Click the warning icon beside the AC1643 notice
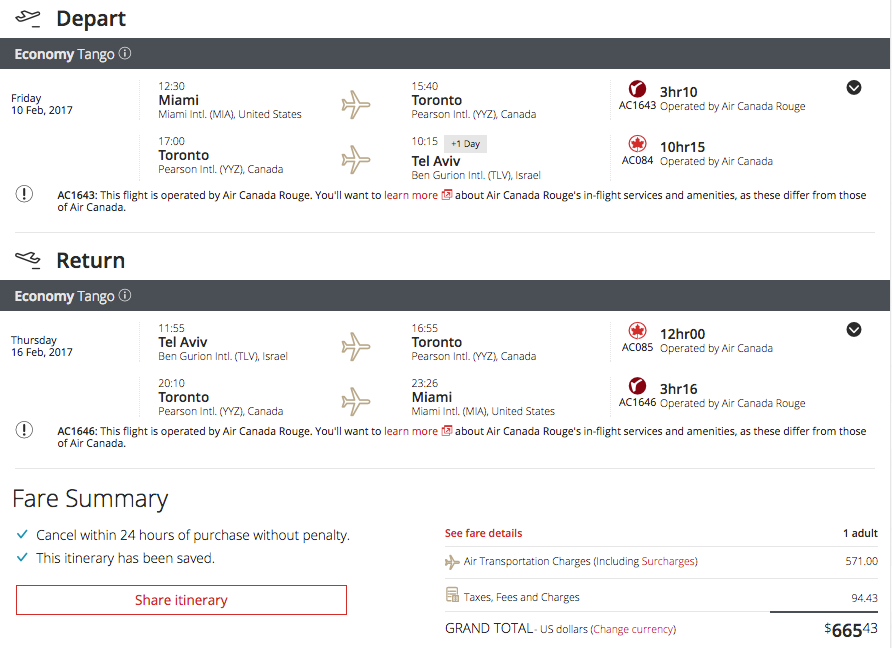Viewport: 892px width, 648px height. pyautogui.click(x=24, y=194)
